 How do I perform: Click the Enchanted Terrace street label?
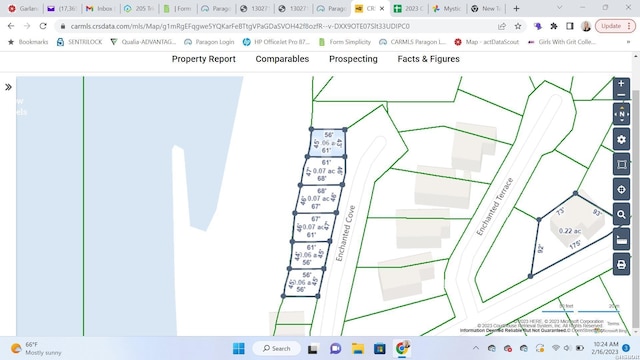point(494,207)
